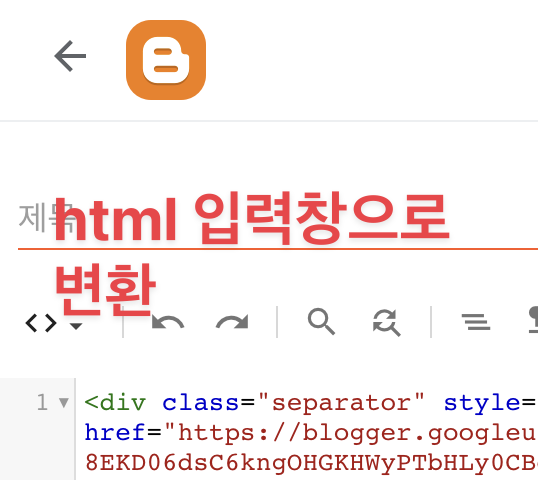Select line number 1 in gutter
Image resolution: width=538 pixels, height=480 pixels.
pos(42,402)
